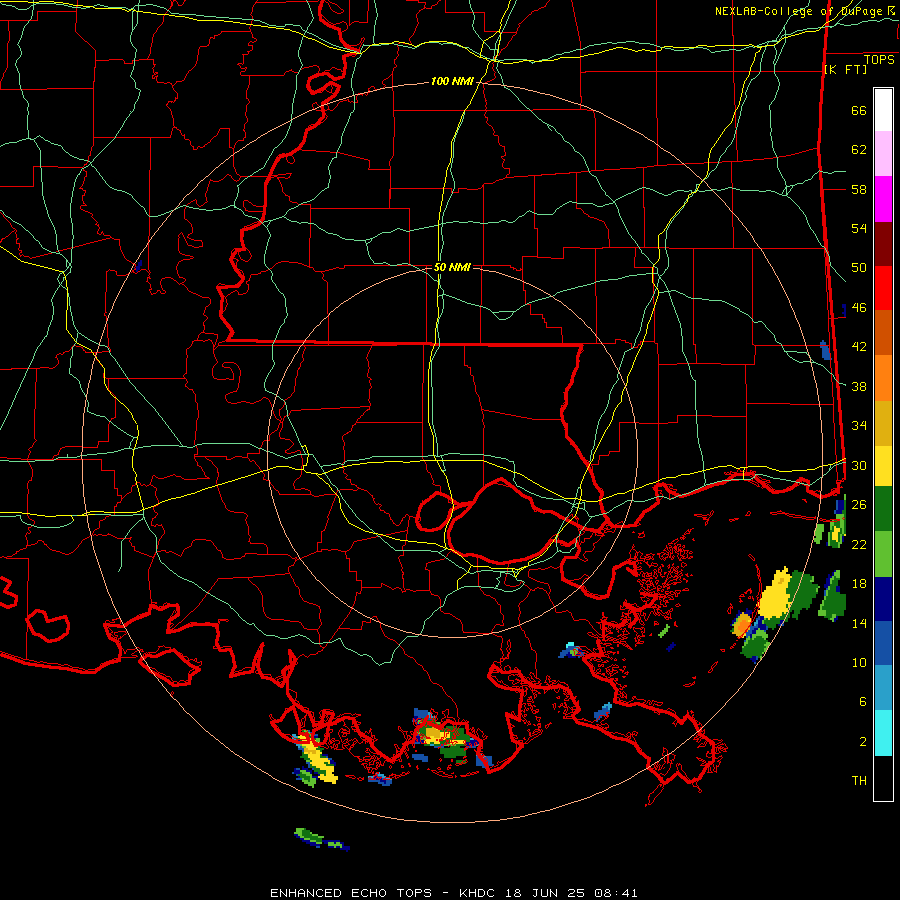The image size is (900, 900).
Task: Select the light pink legend swatch
Action: point(883,154)
